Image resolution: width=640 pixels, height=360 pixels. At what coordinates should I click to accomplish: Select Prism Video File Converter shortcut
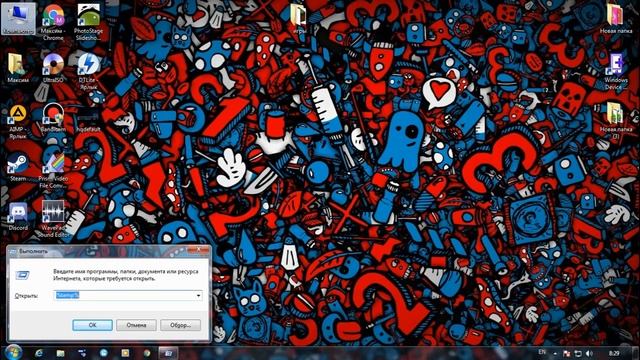pos(53,171)
